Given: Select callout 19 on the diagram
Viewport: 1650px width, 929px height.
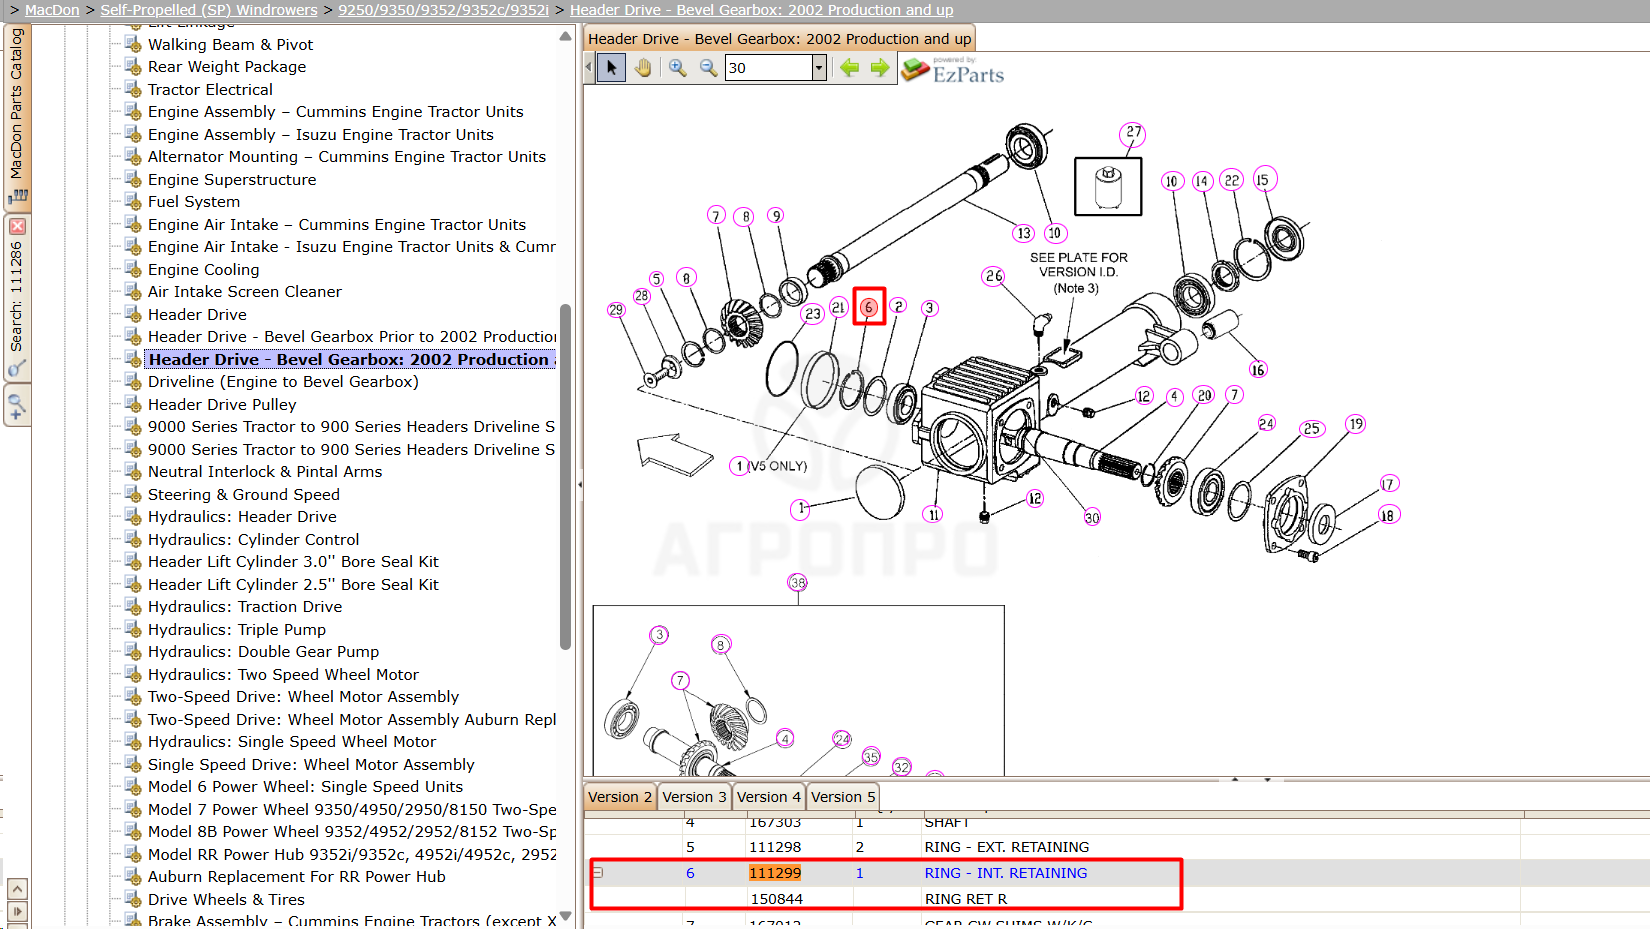Looking at the screenshot, I should point(1356,424).
